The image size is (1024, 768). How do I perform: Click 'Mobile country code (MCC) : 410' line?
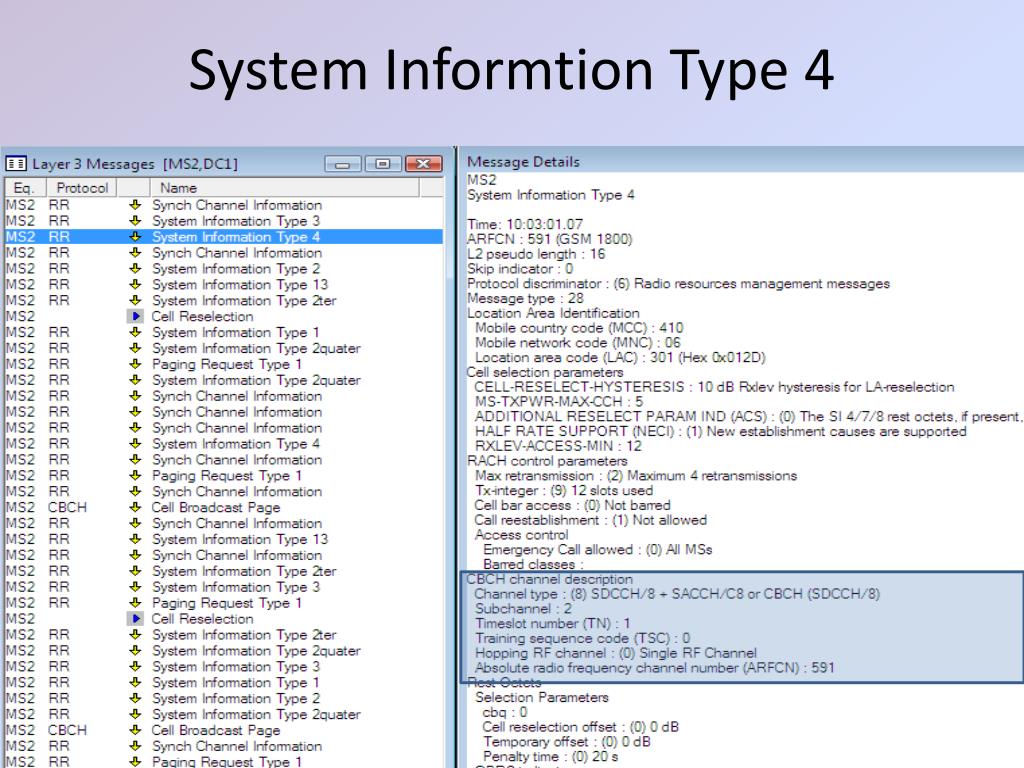[579, 328]
